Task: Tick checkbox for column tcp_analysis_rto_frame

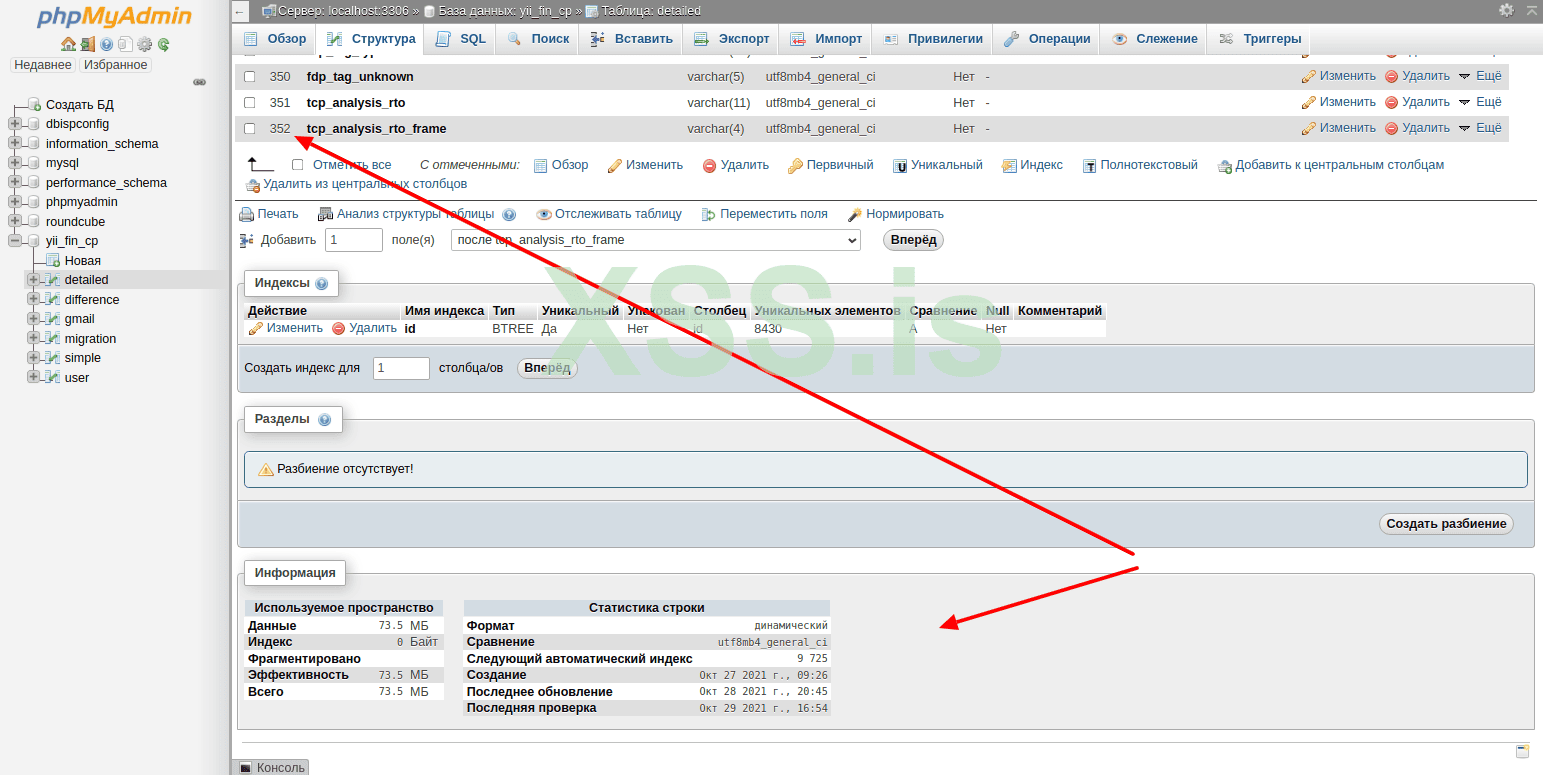Action: (x=250, y=128)
